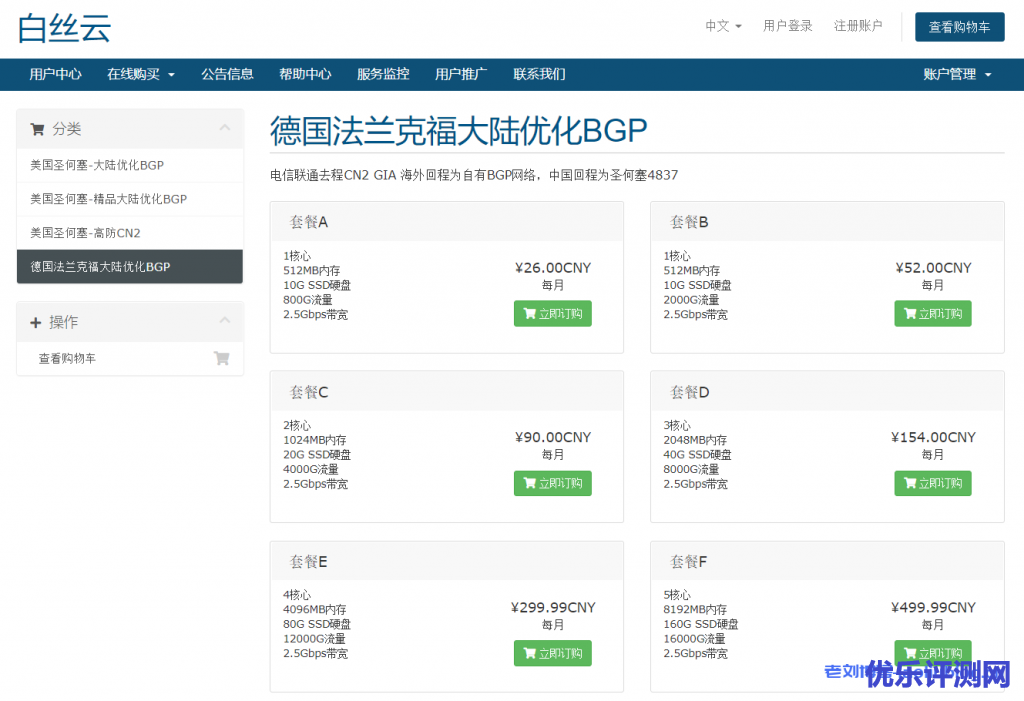The width and height of the screenshot is (1024, 701).
Task: Select 美国圣何塞-高防CN2 category
Action: click(85, 233)
